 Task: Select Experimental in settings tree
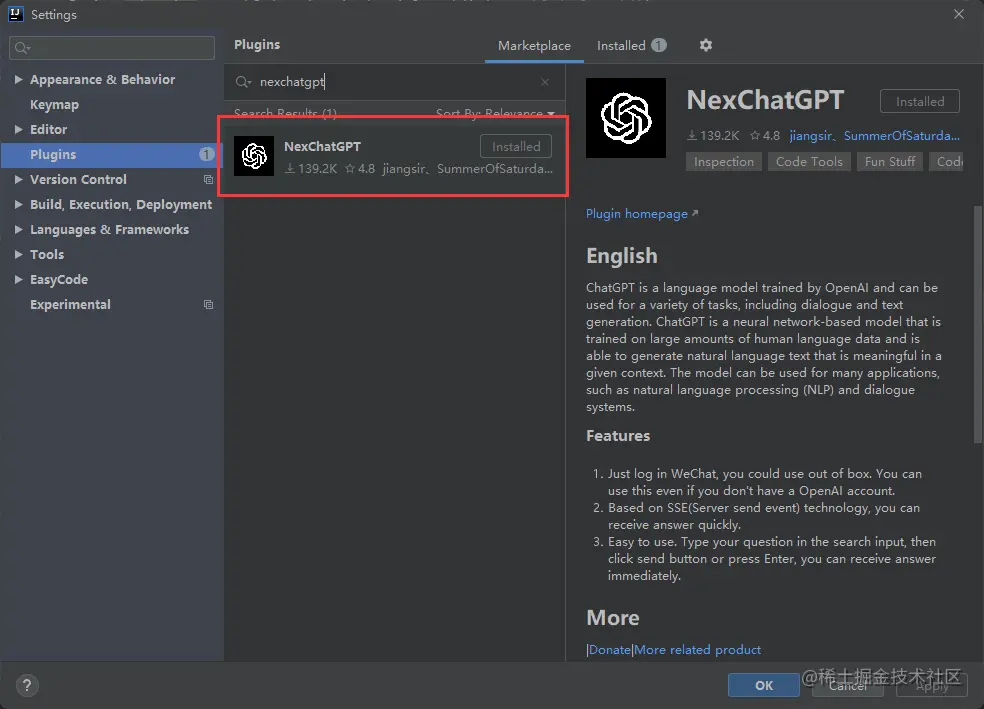70,304
